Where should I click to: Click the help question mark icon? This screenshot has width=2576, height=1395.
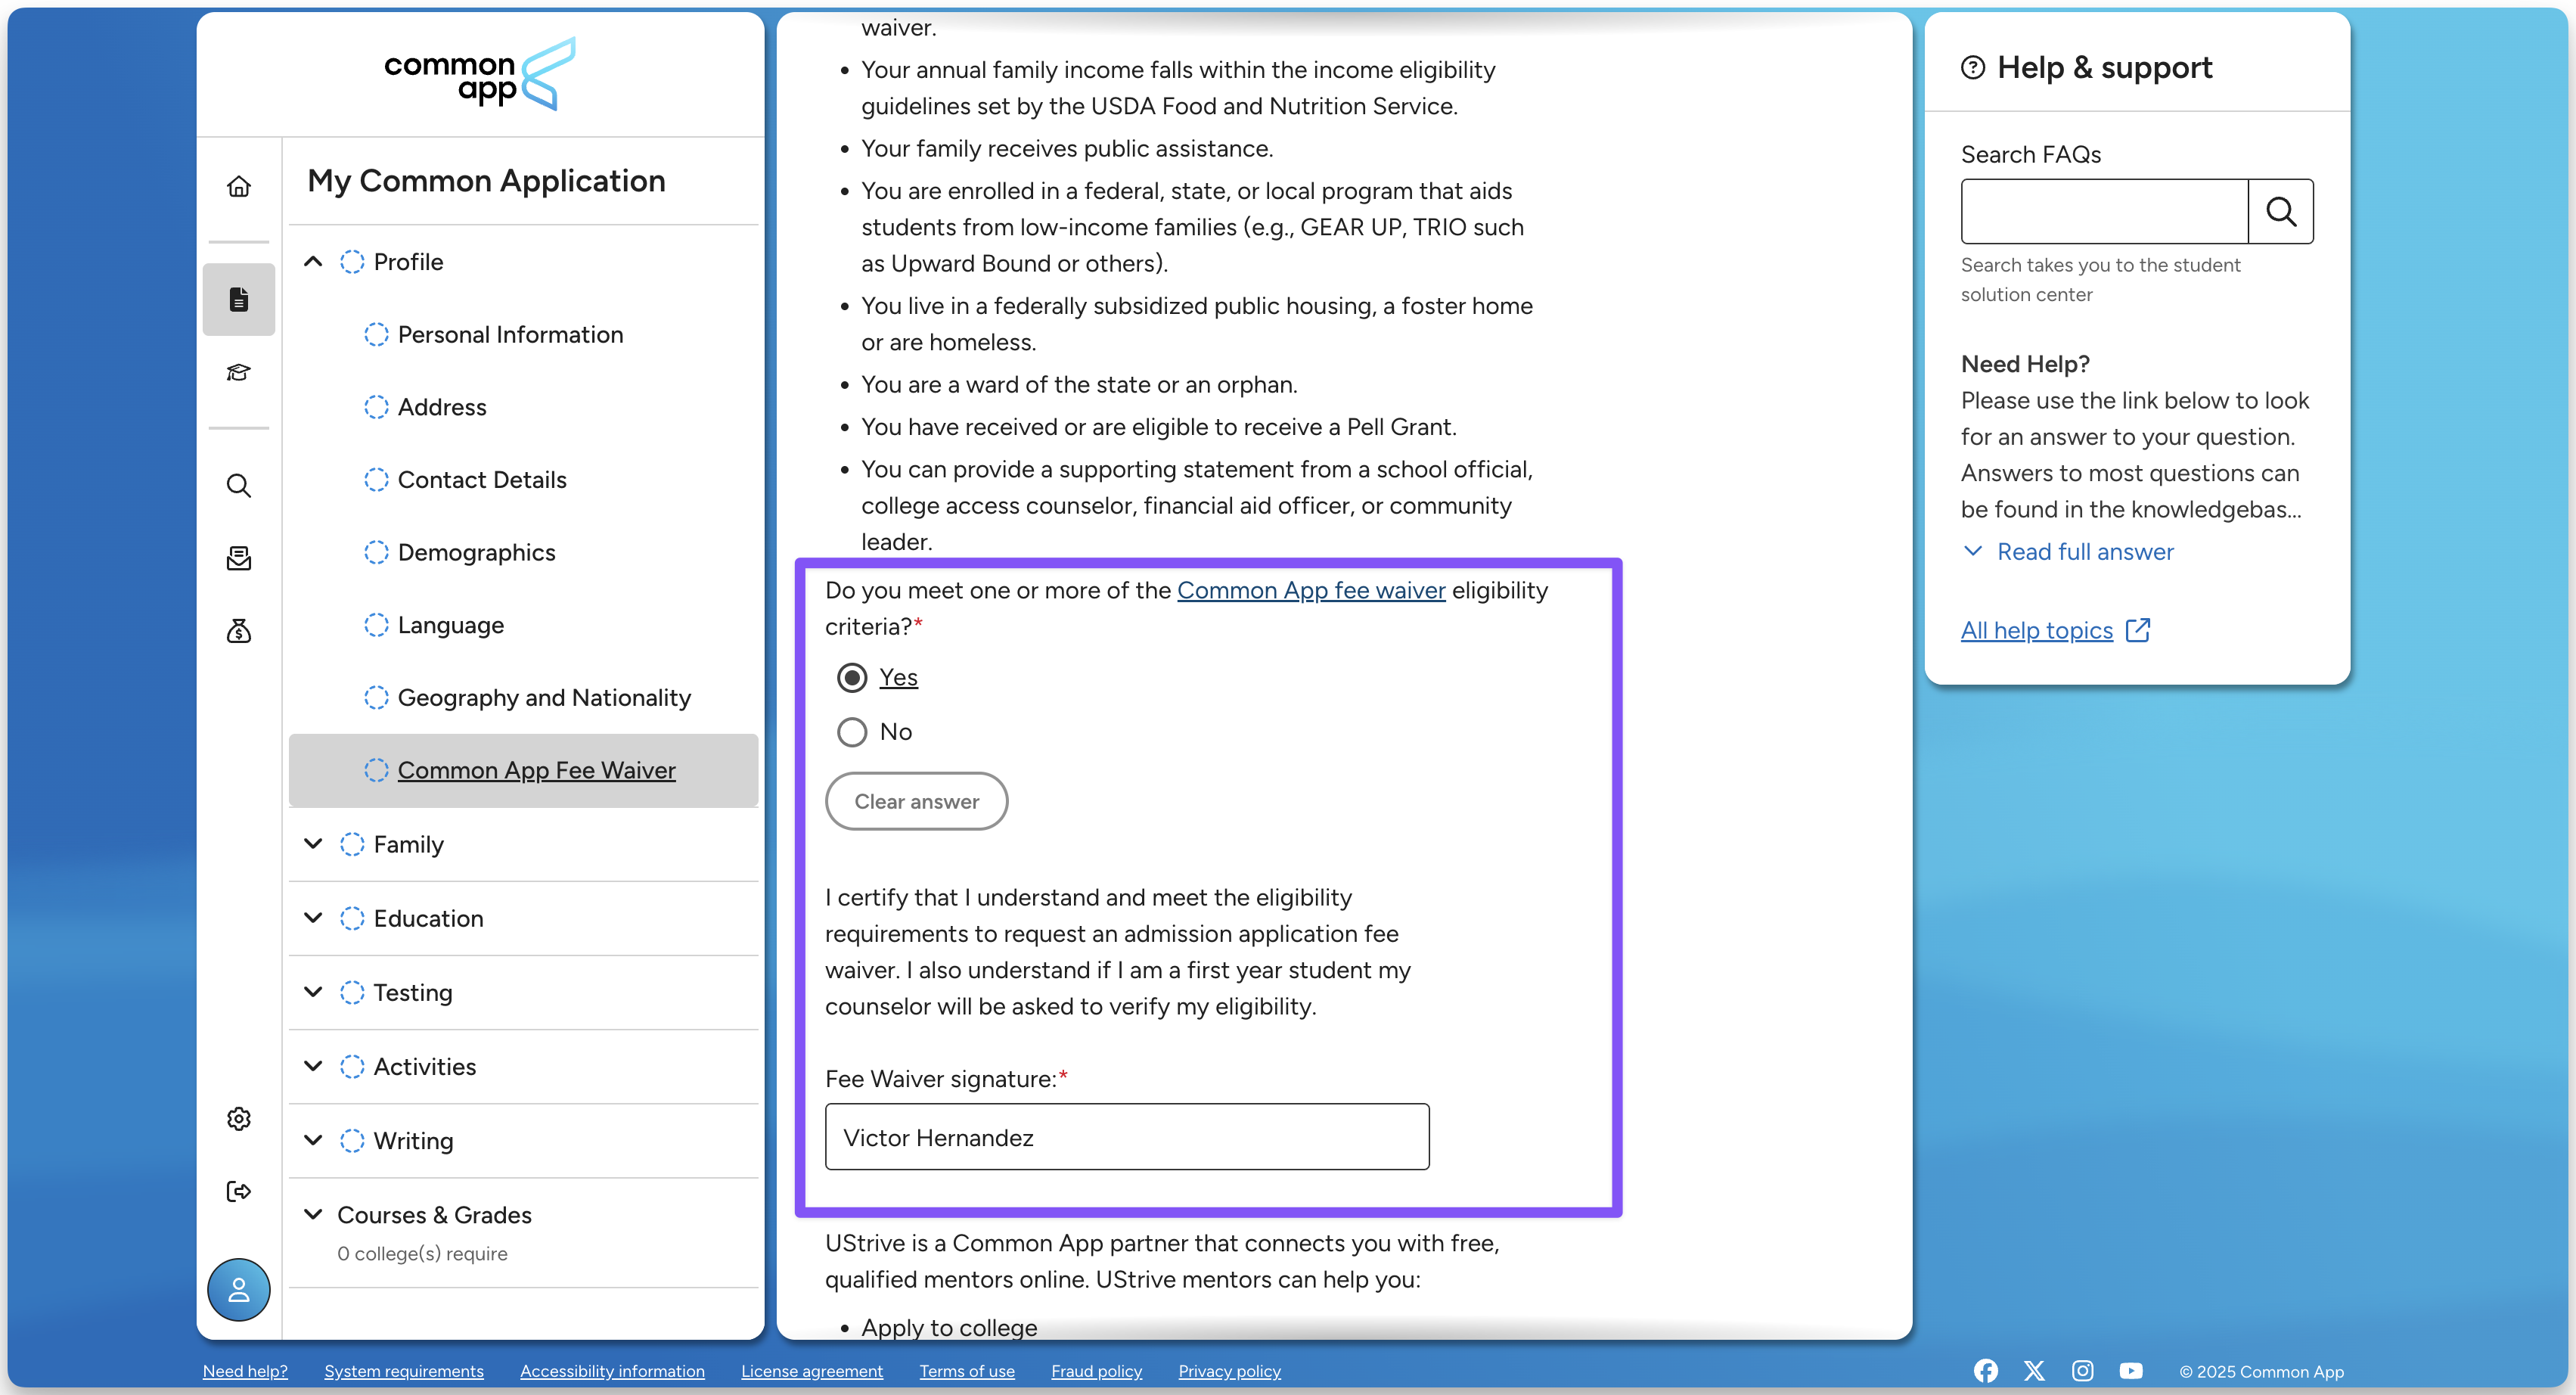point(1973,68)
